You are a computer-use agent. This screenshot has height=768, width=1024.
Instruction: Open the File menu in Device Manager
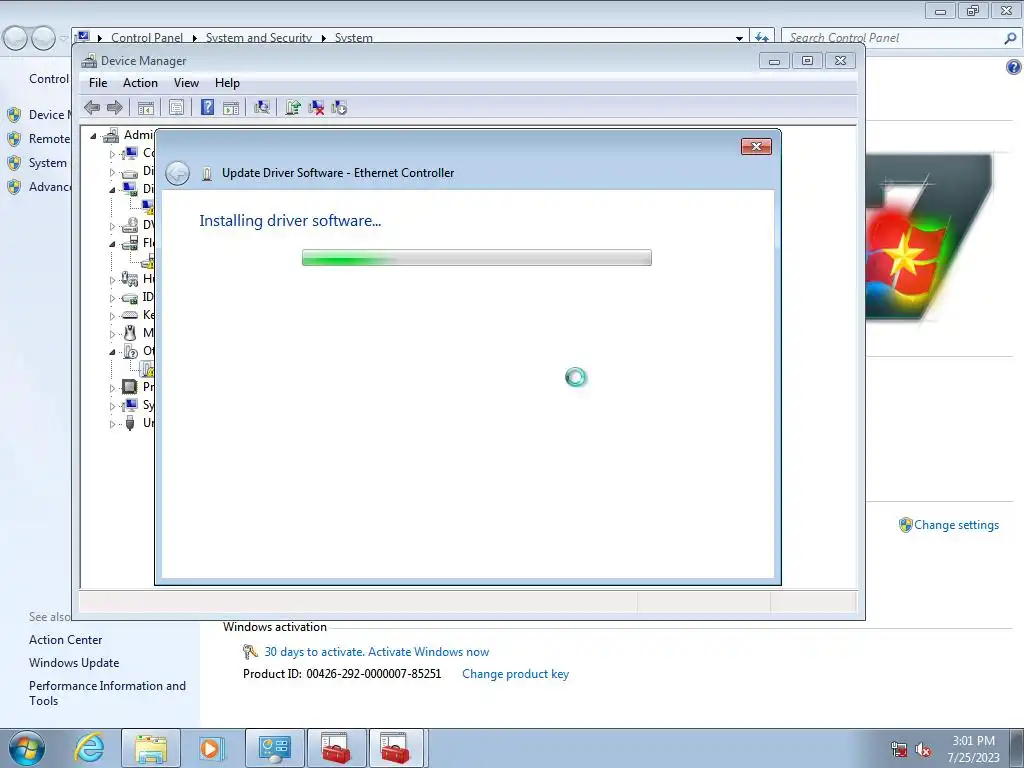click(98, 83)
